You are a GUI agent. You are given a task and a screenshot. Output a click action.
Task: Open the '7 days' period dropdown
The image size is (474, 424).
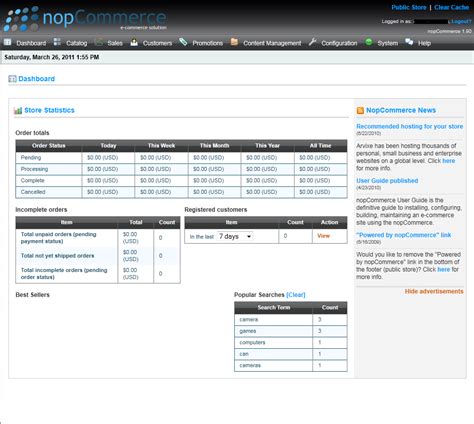[235, 236]
